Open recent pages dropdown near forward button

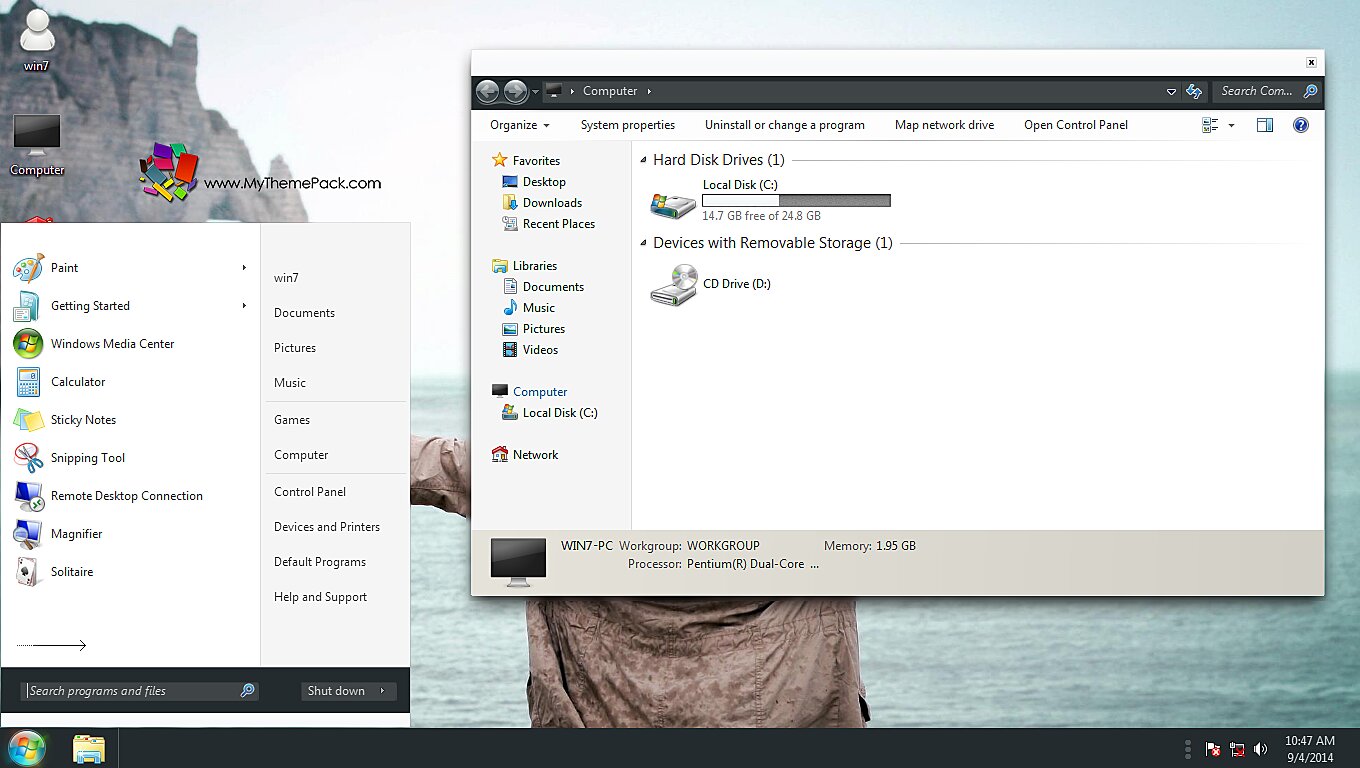point(536,92)
